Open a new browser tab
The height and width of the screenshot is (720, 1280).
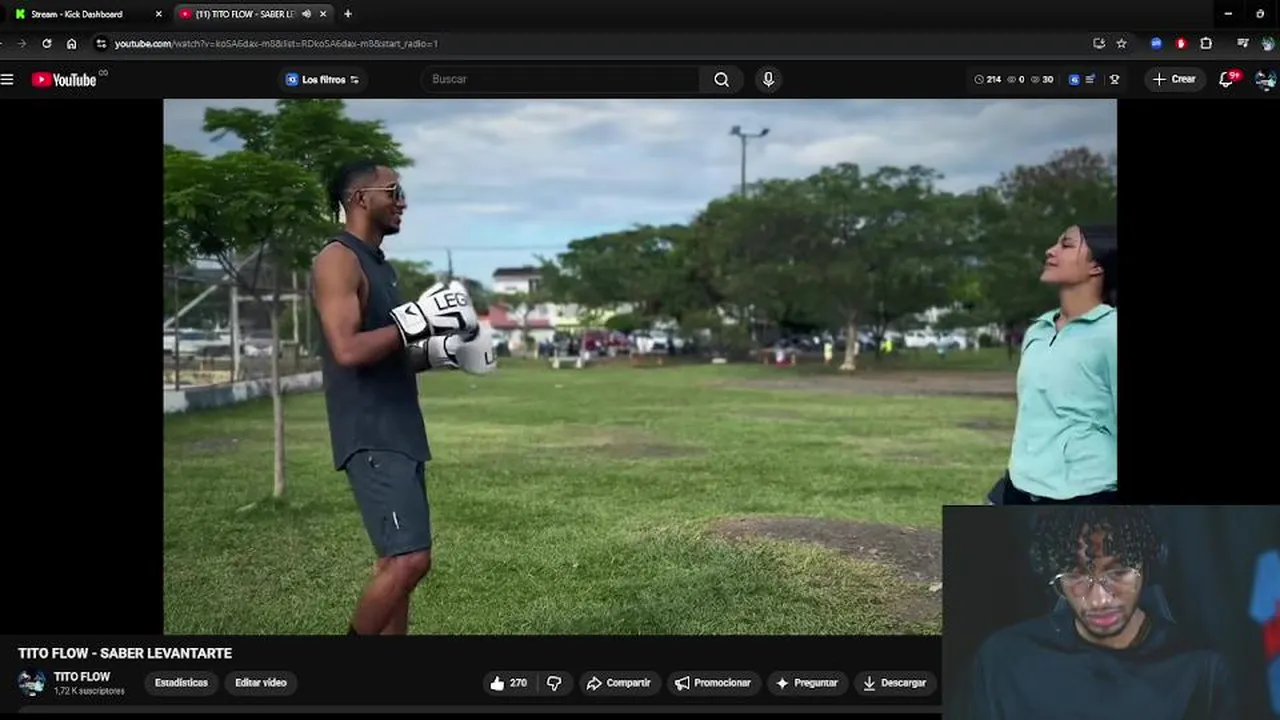click(x=348, y=14)
